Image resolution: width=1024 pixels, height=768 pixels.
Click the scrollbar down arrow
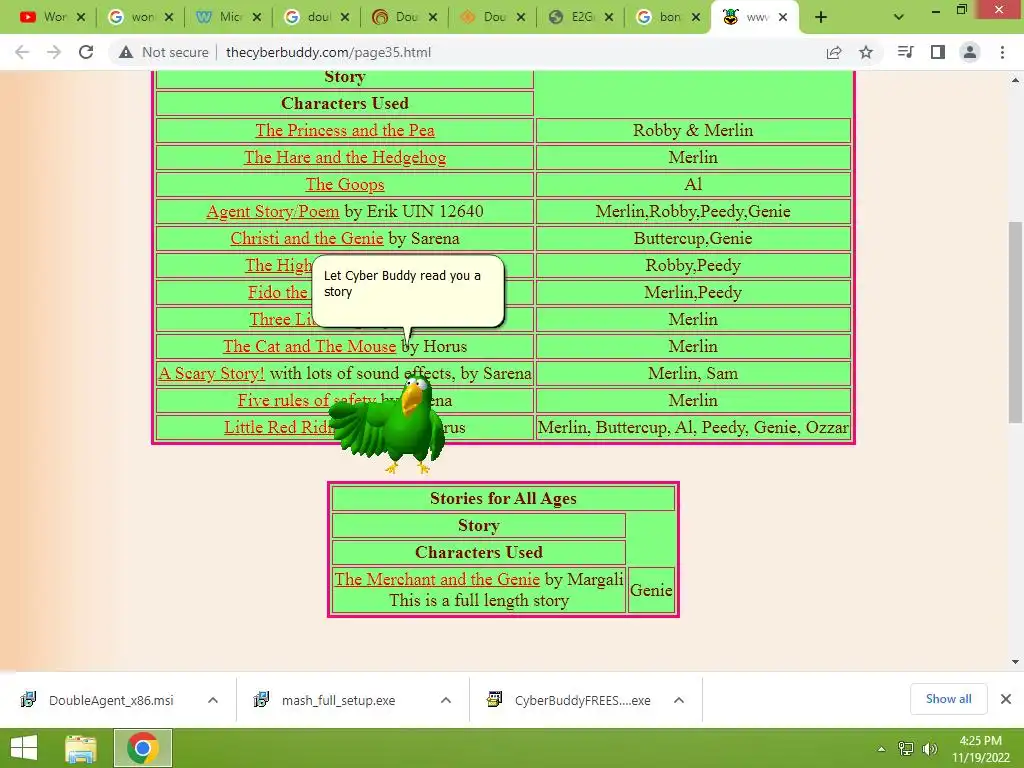(1015, 662)
